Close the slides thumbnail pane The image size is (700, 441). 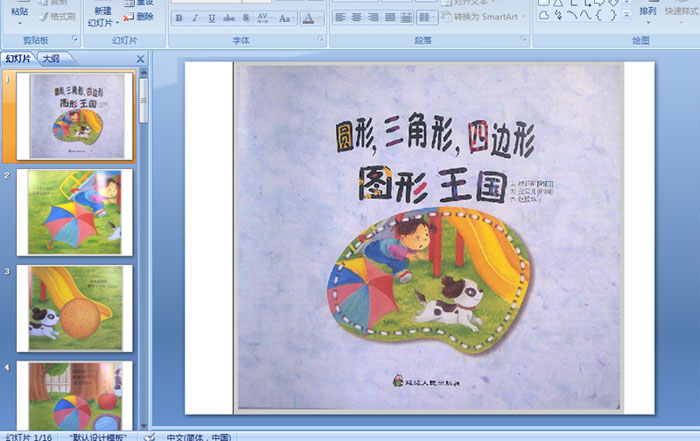[x=140, y=59]
